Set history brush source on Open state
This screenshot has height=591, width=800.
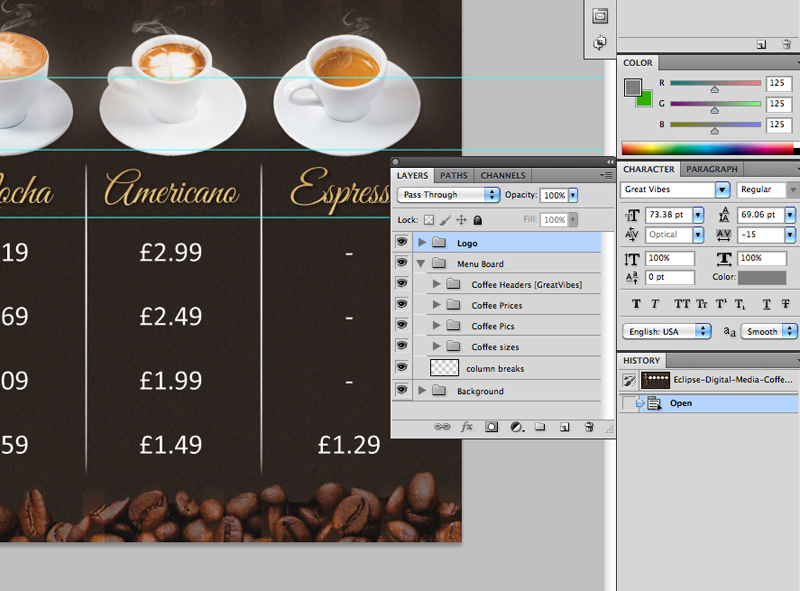(629, 403)
